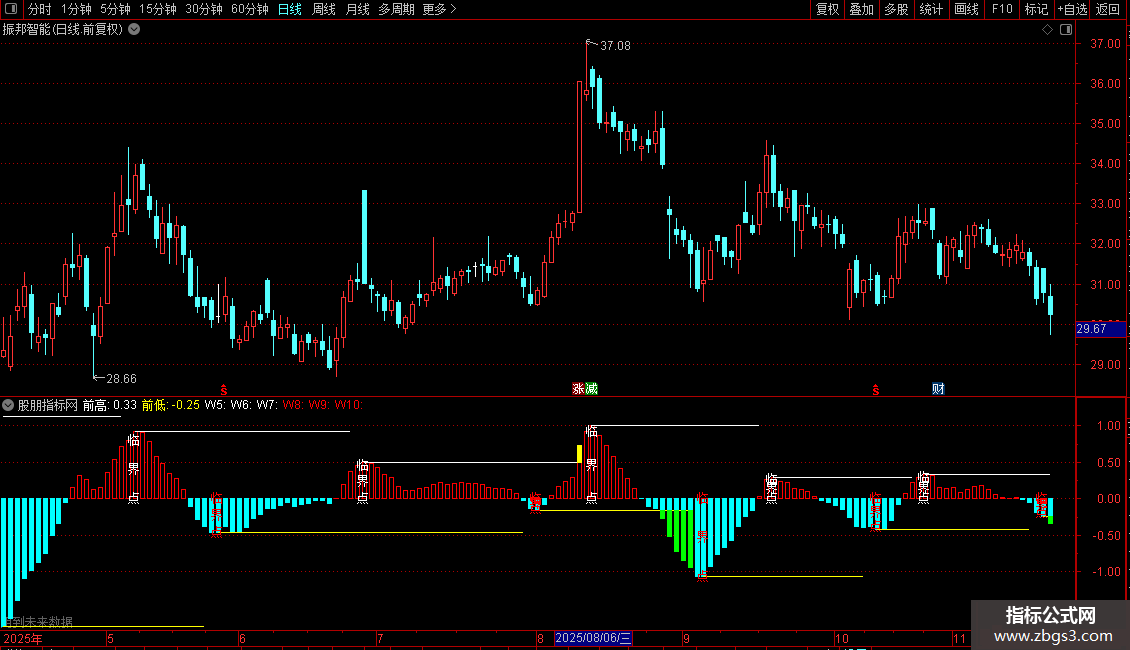
Task: Select the 5分钟 period
Action: 115,9
